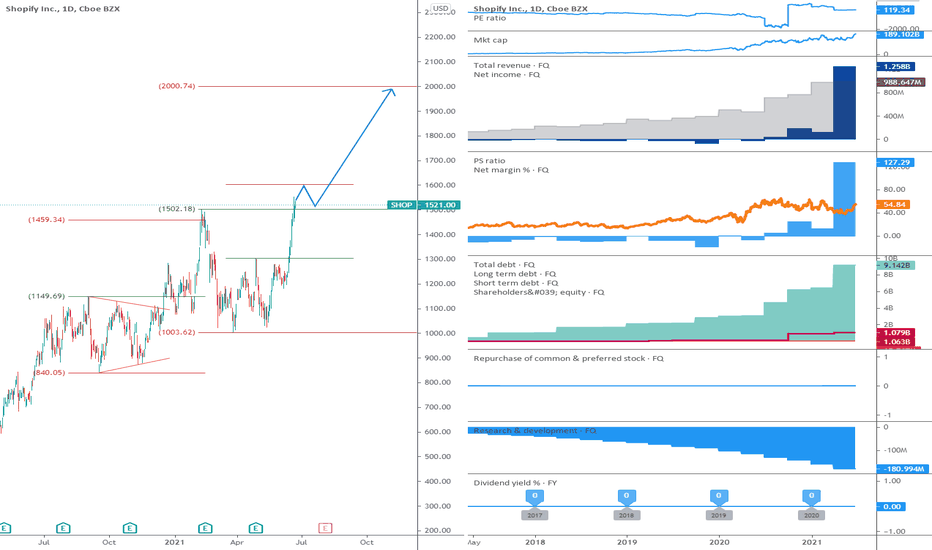Image resolution: width=932 pixels, height=550 pixels.
Task: Click the Research & development · FQ legend
Action: pyautogui.click(x=535, y=430)
